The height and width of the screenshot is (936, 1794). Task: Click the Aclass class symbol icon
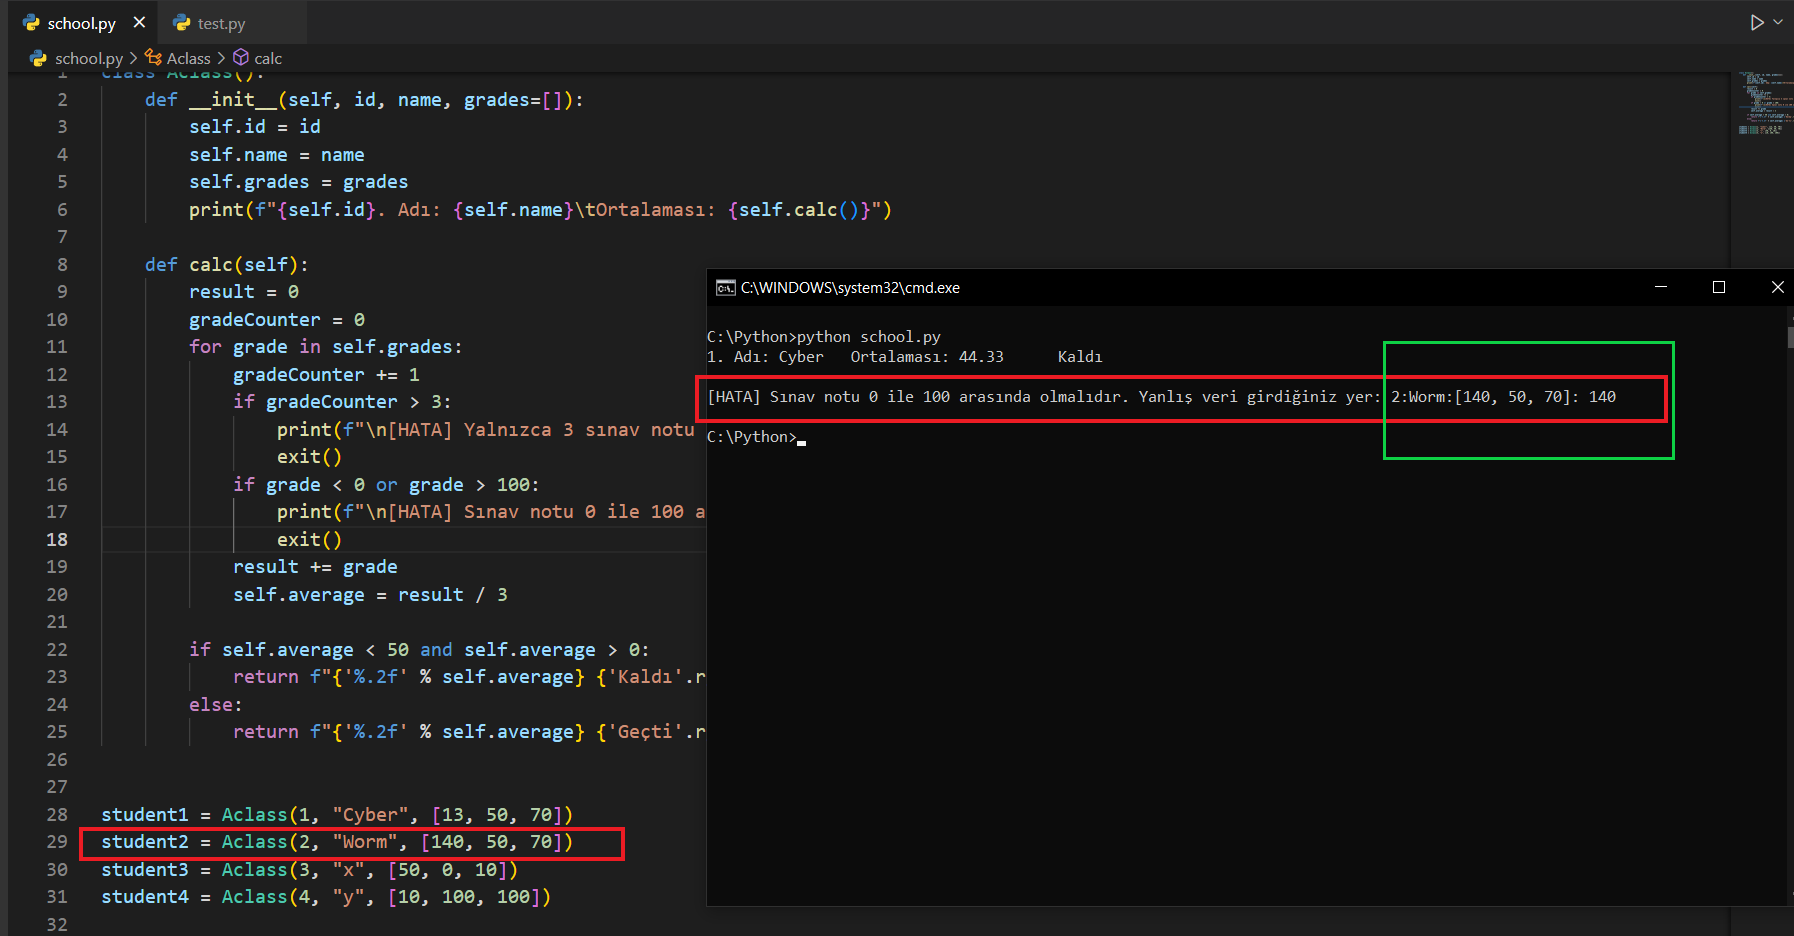(153, 58)
